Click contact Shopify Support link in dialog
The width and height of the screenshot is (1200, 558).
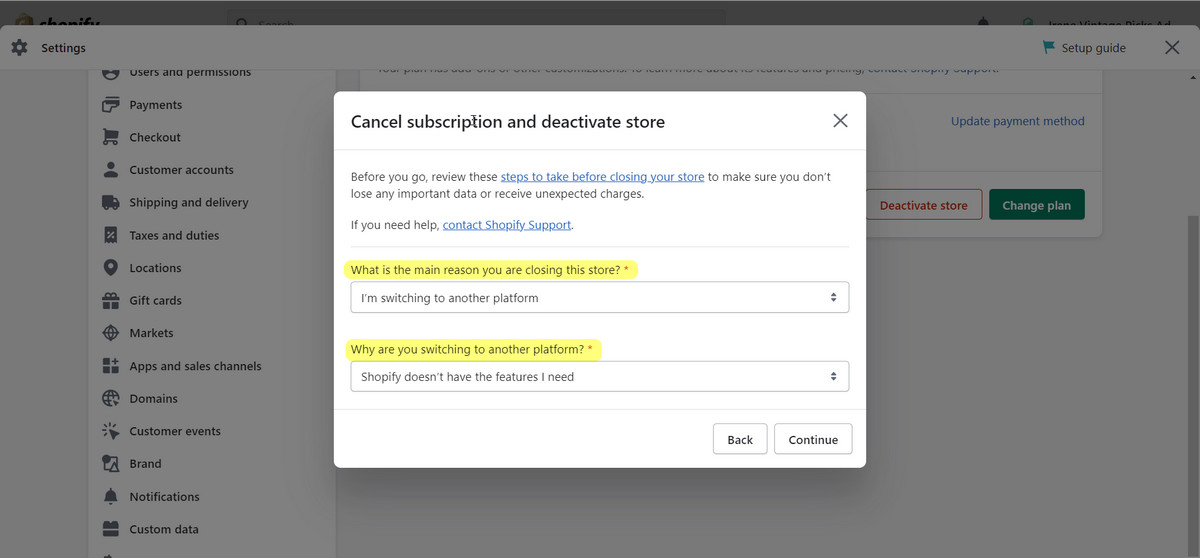point(507,225)
